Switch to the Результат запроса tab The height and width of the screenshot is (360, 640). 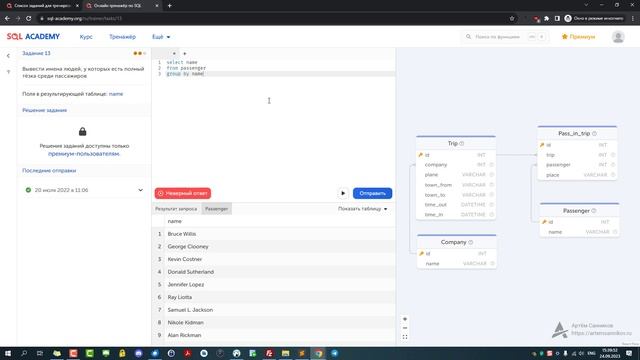pos(176,209)
